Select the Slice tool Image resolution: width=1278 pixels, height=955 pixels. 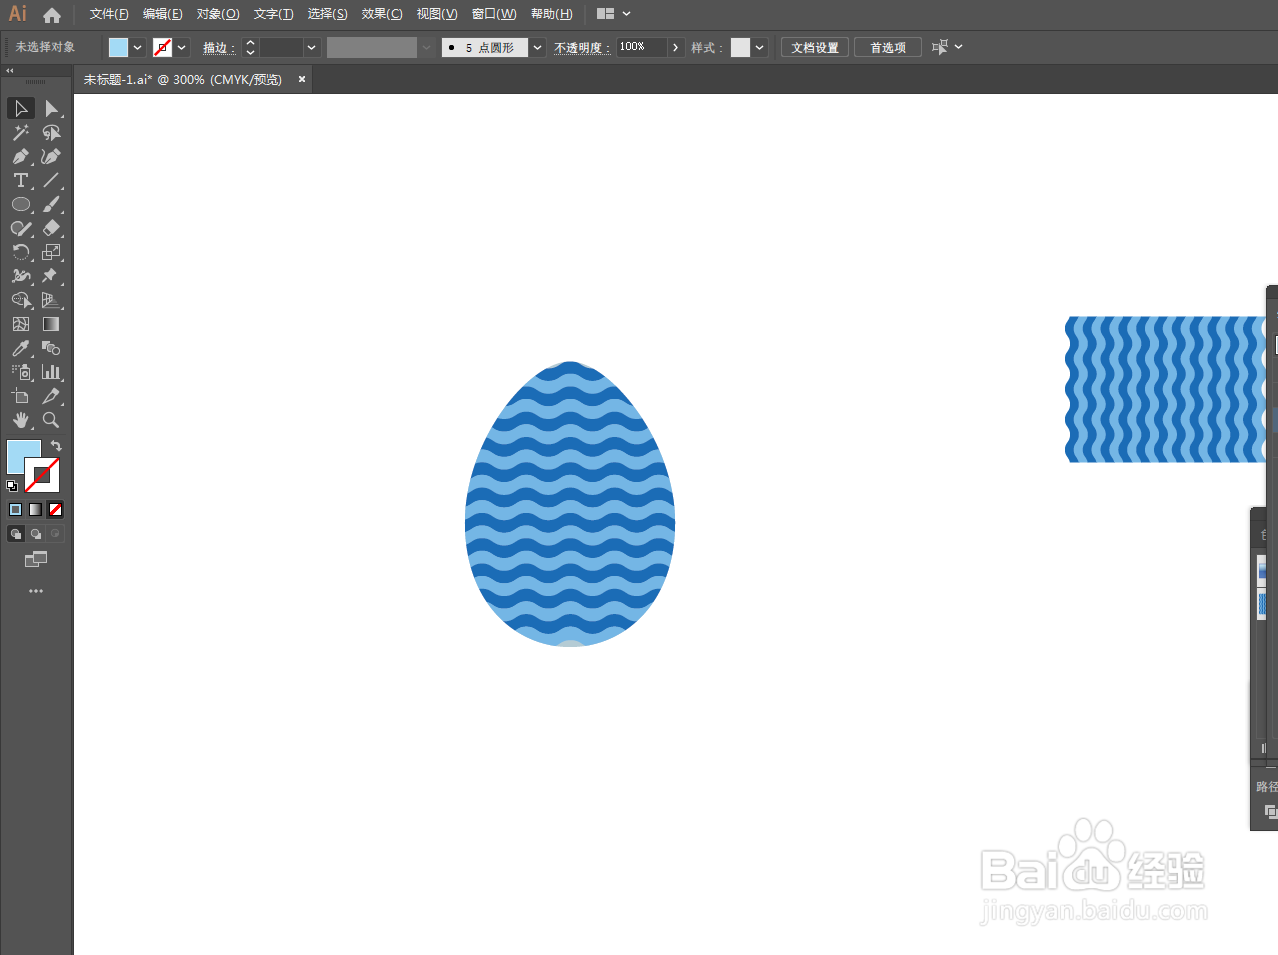click(x=51, y=396)
